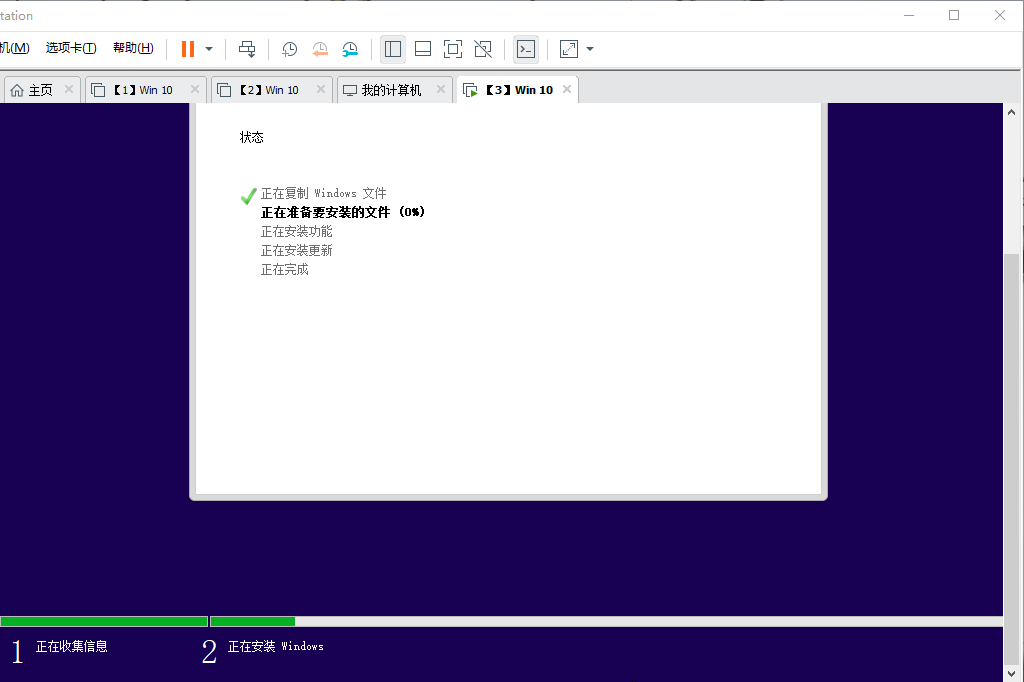The width and height of the screenshot is (1024, 682).
Task: Switch to the 主页 tab
Action: (42, 90)
